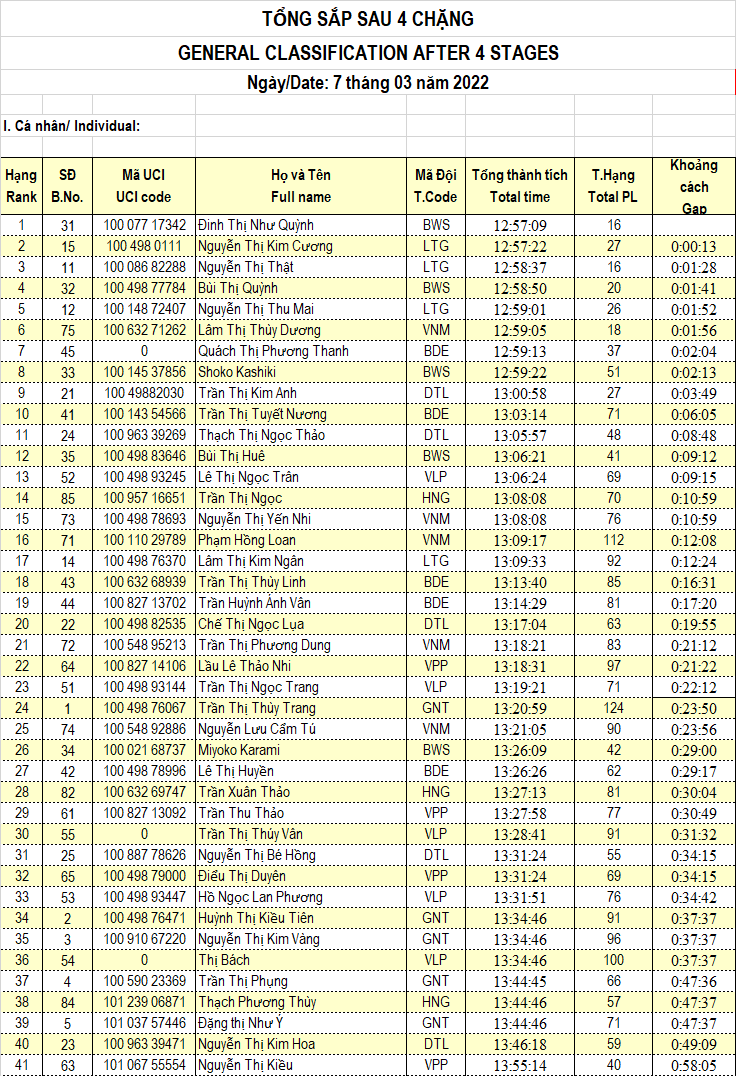Select the 'GENERAL CLASSIFICATION AFTER 4 STAGES' heading

pos(367,52)
